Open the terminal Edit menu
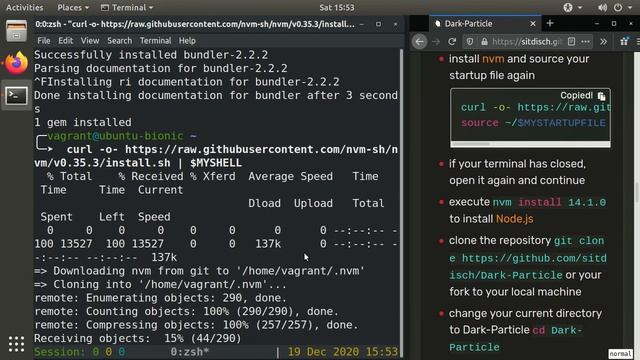 tap(65, 40)
